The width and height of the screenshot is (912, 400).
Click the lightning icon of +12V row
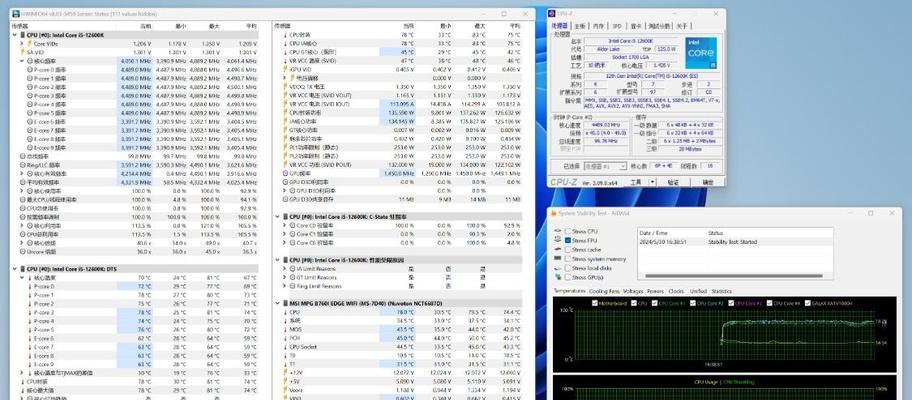[285, 373]
